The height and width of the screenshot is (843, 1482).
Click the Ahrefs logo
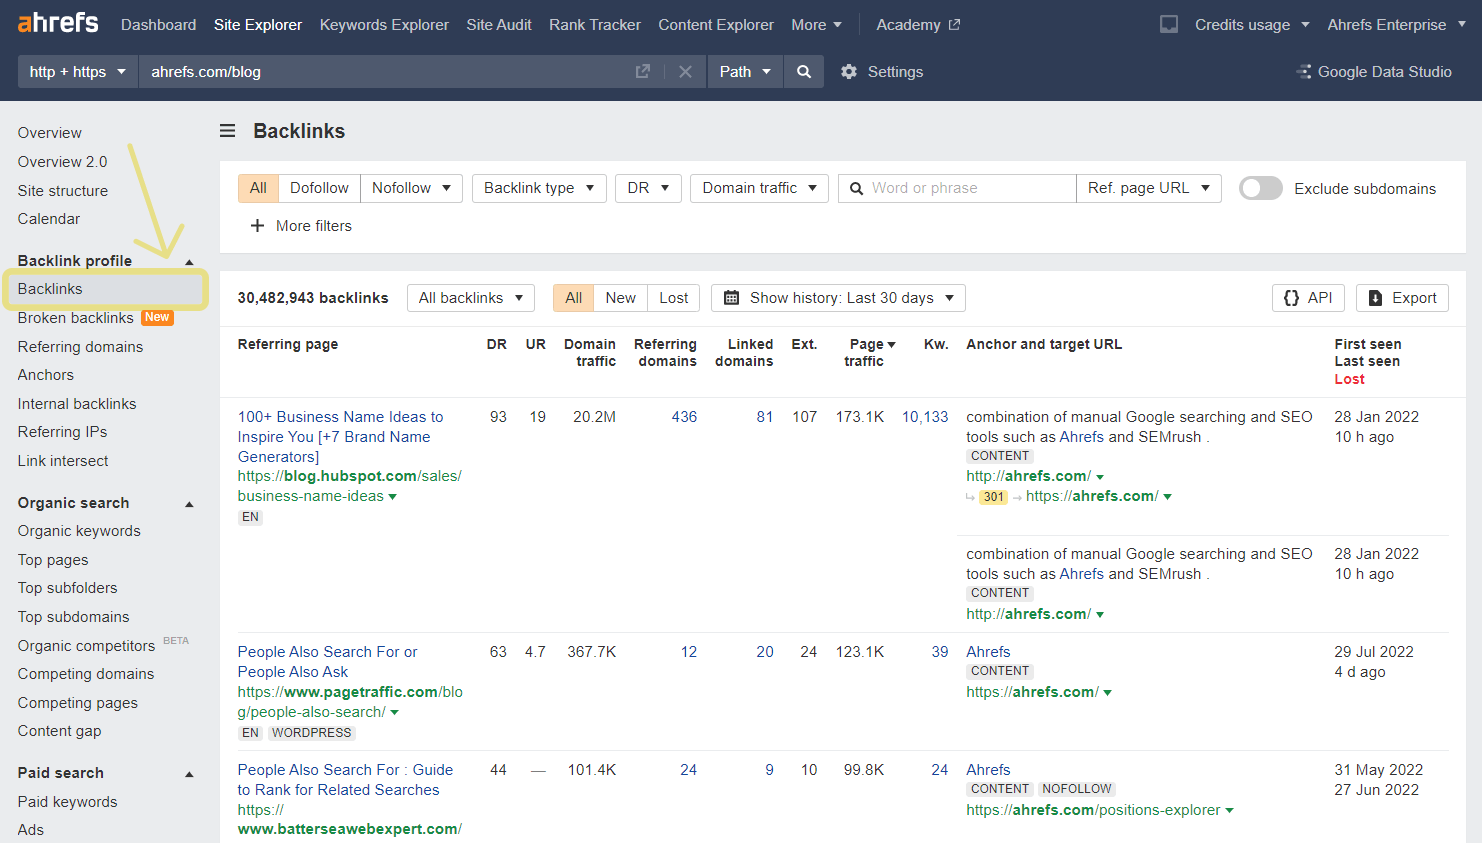pyautogui.click(x=58, y=23)
